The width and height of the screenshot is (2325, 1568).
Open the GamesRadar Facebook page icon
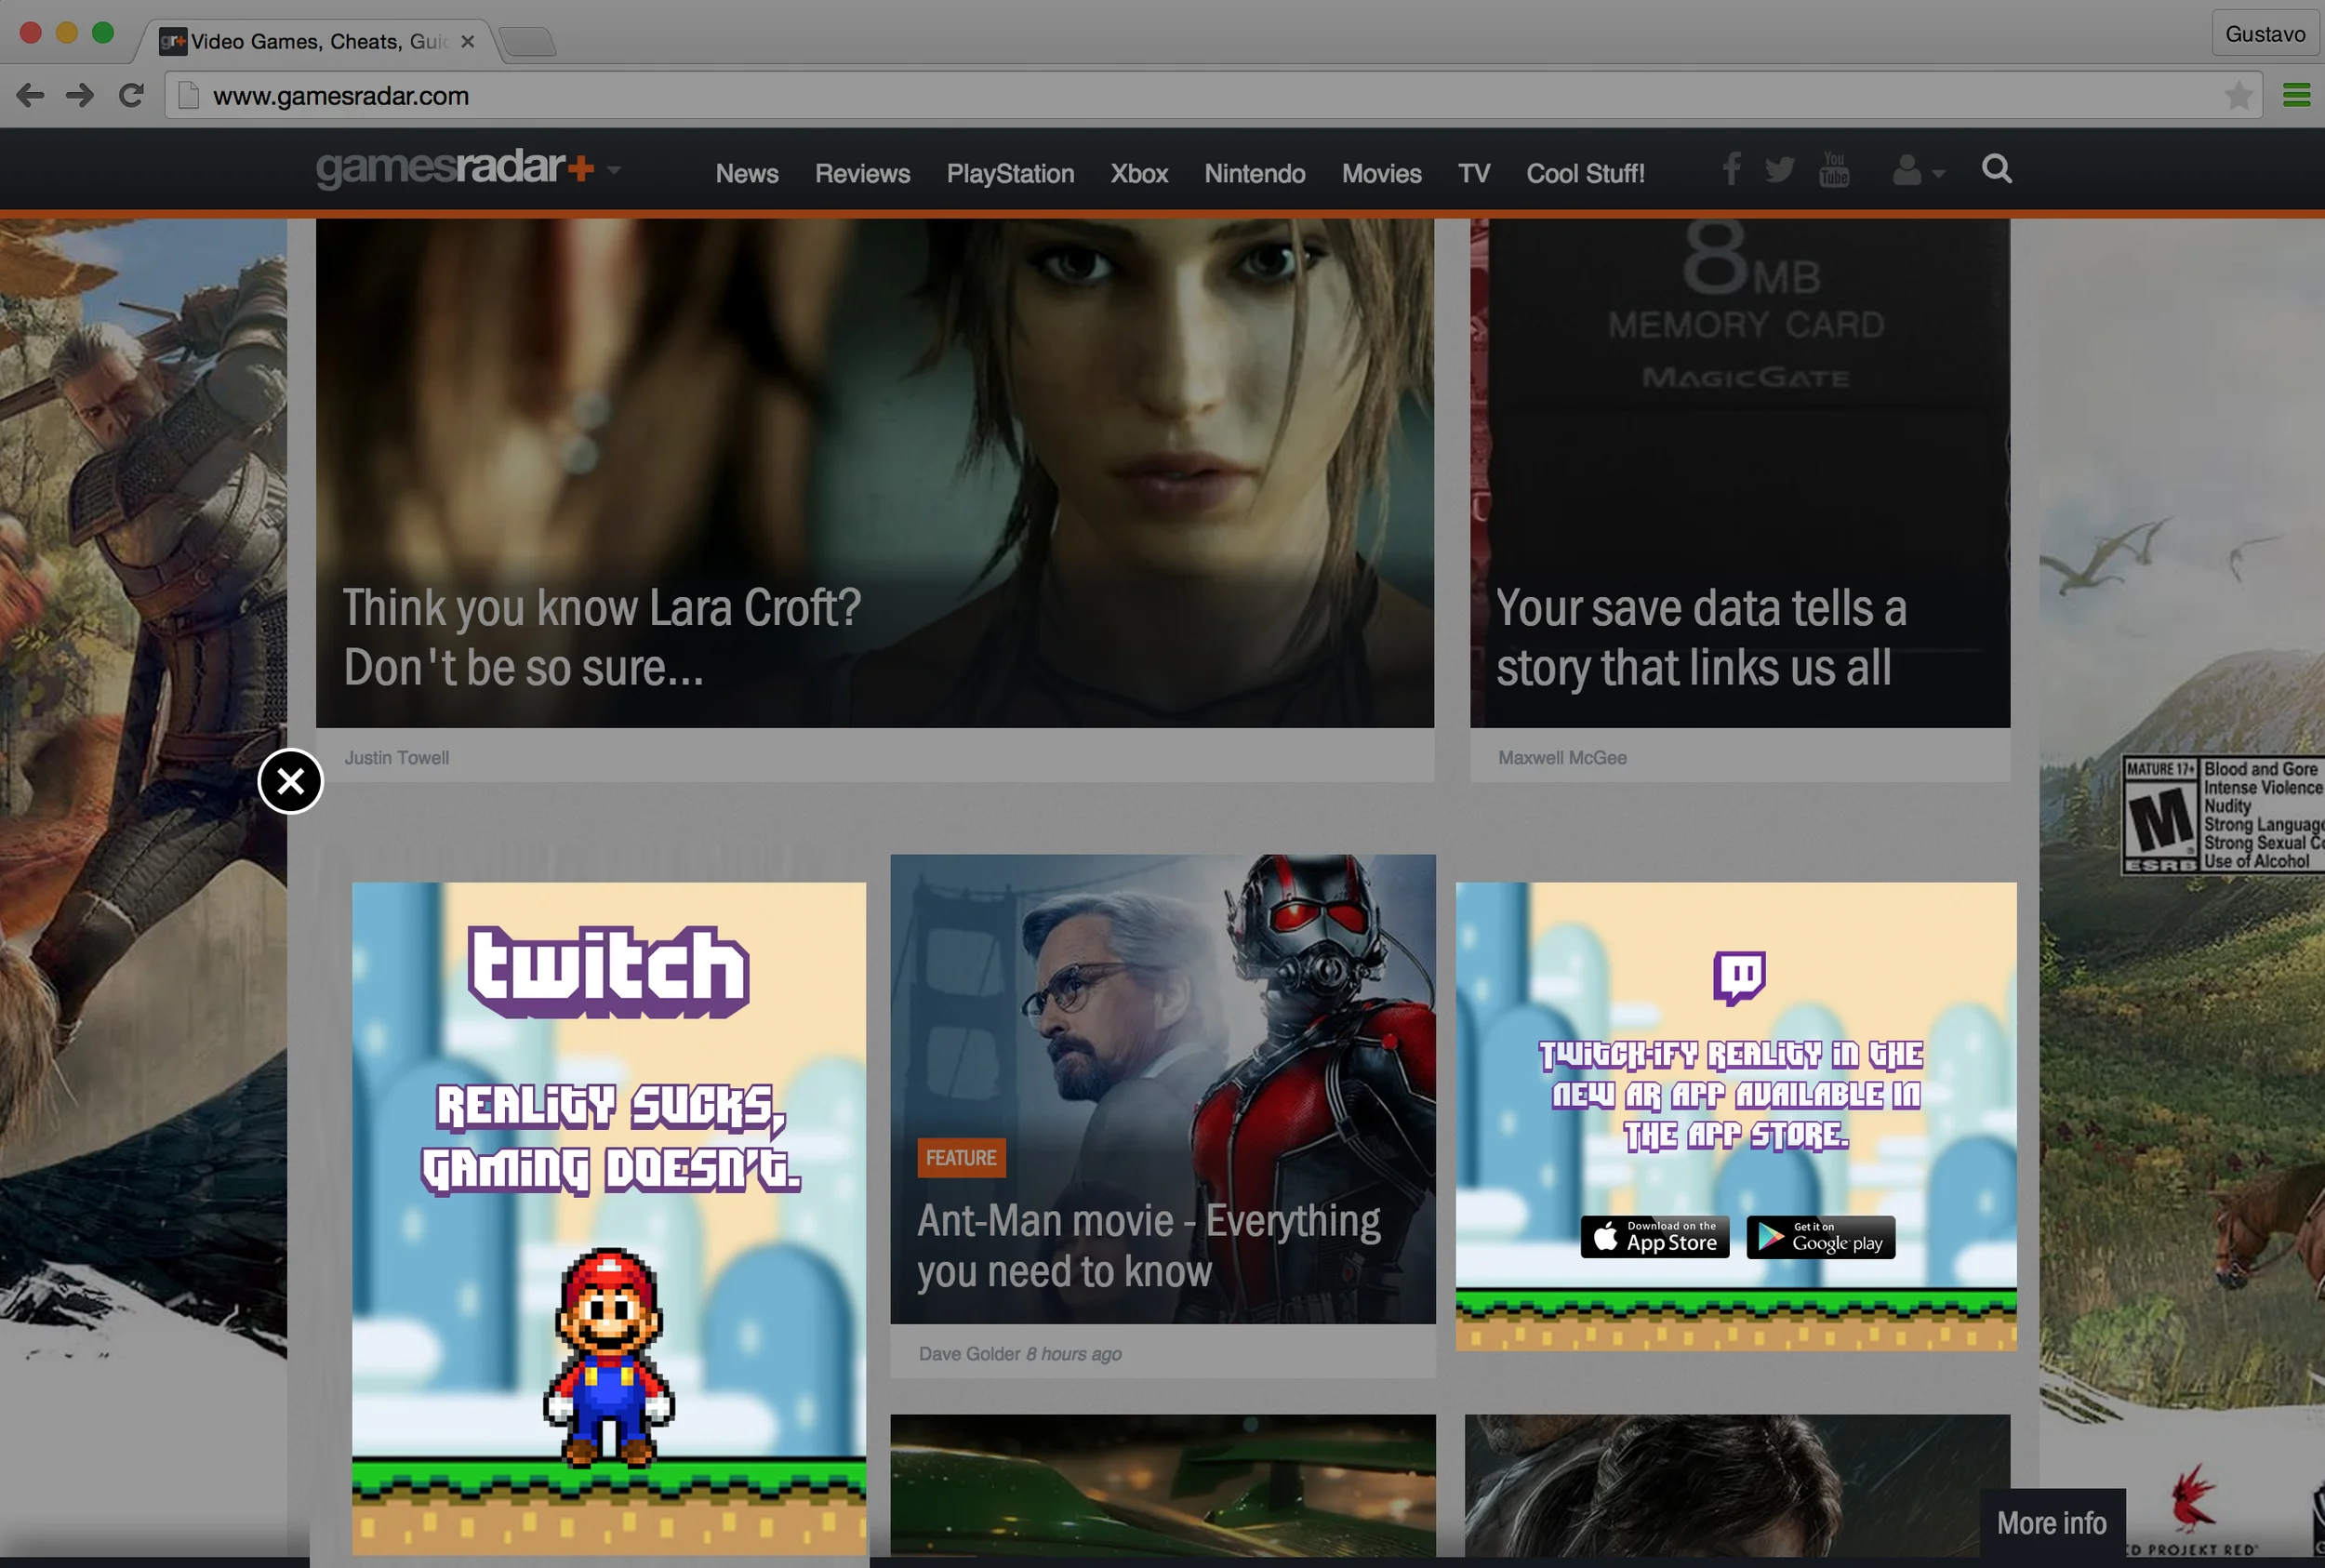pyautogui.click(x=1731, y=169)
